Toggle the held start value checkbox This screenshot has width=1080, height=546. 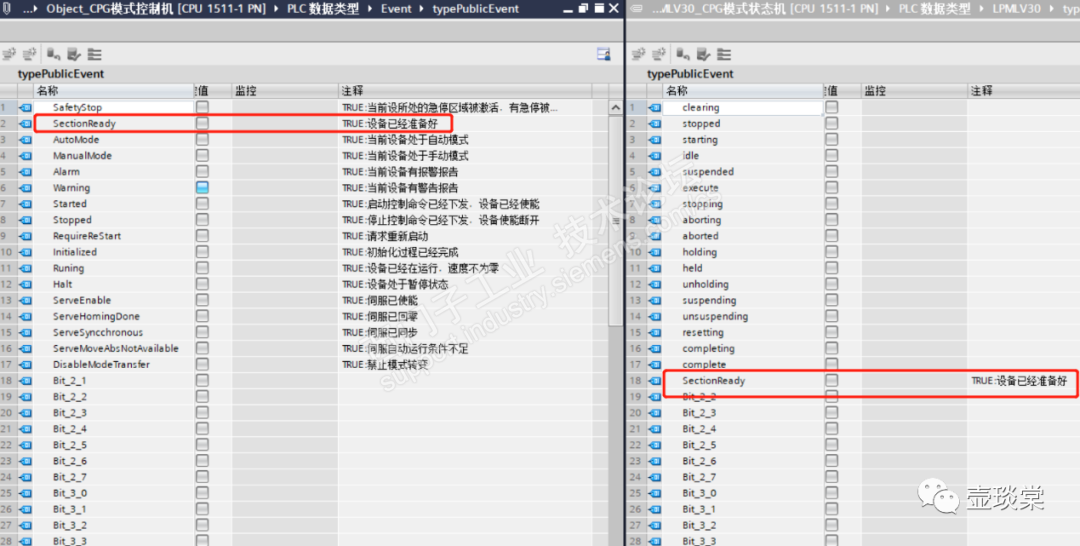point(832,268)
